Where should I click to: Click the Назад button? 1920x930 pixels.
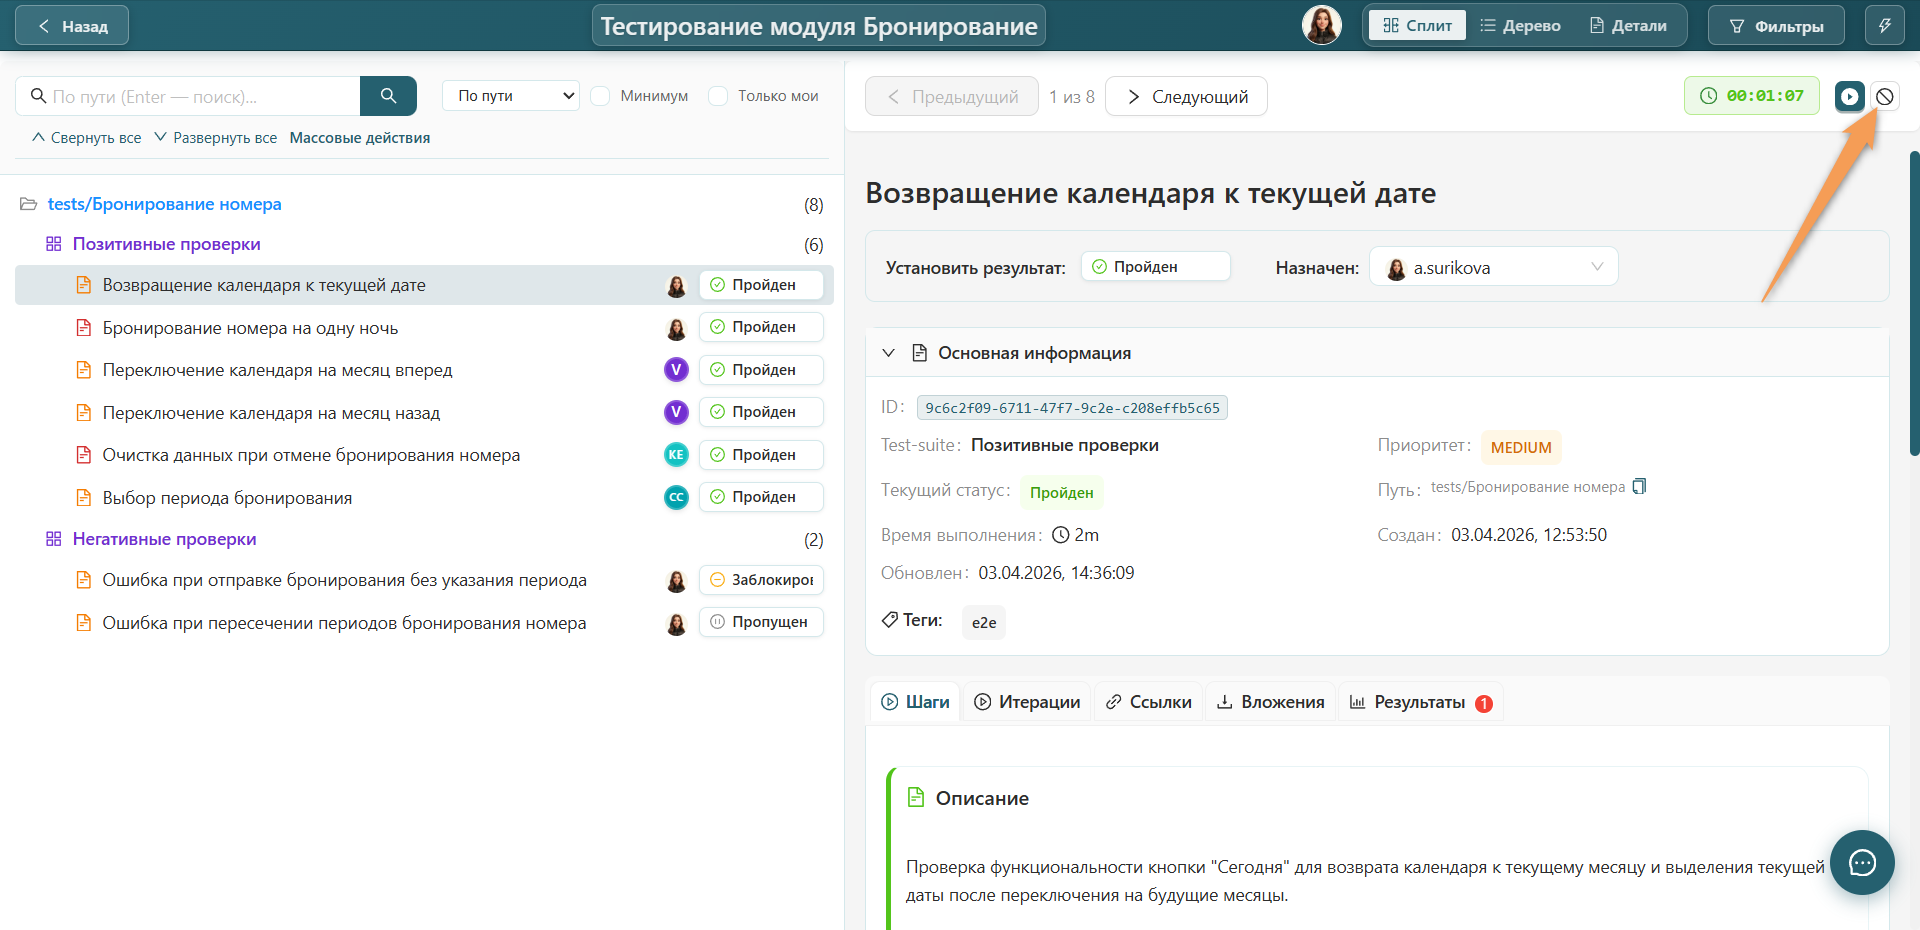(72, 26)
